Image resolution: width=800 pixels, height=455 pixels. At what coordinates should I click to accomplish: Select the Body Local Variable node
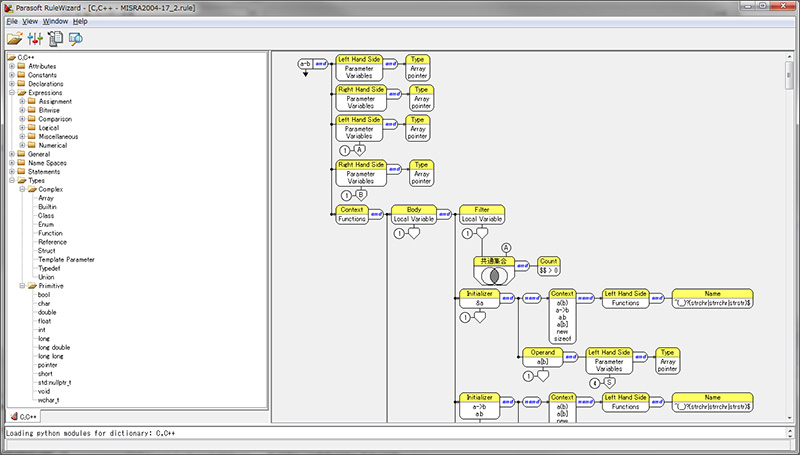tap(414, 215)
